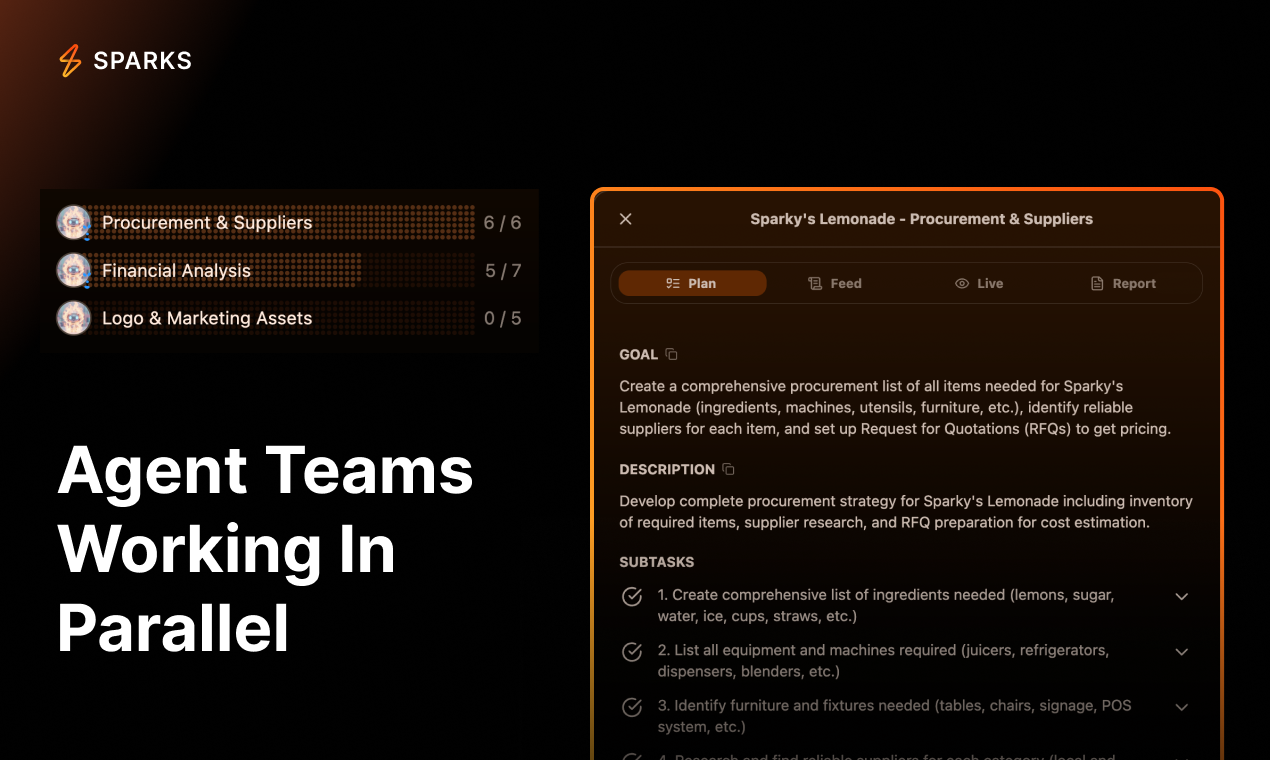Expand subtask 2 equipment and machines chevron
Screen dimensions: 1270x760
1181,652
